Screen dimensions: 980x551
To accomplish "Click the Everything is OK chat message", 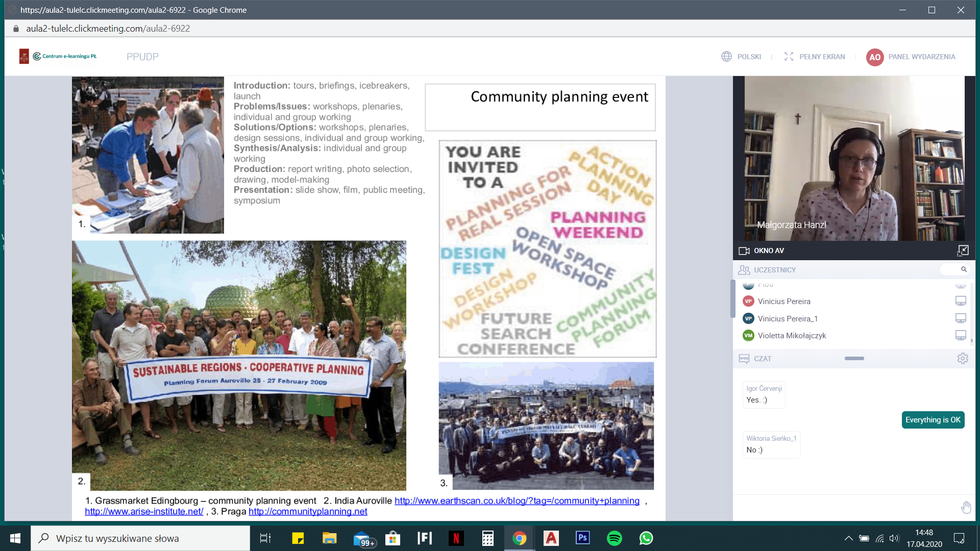I will point(932,420).
